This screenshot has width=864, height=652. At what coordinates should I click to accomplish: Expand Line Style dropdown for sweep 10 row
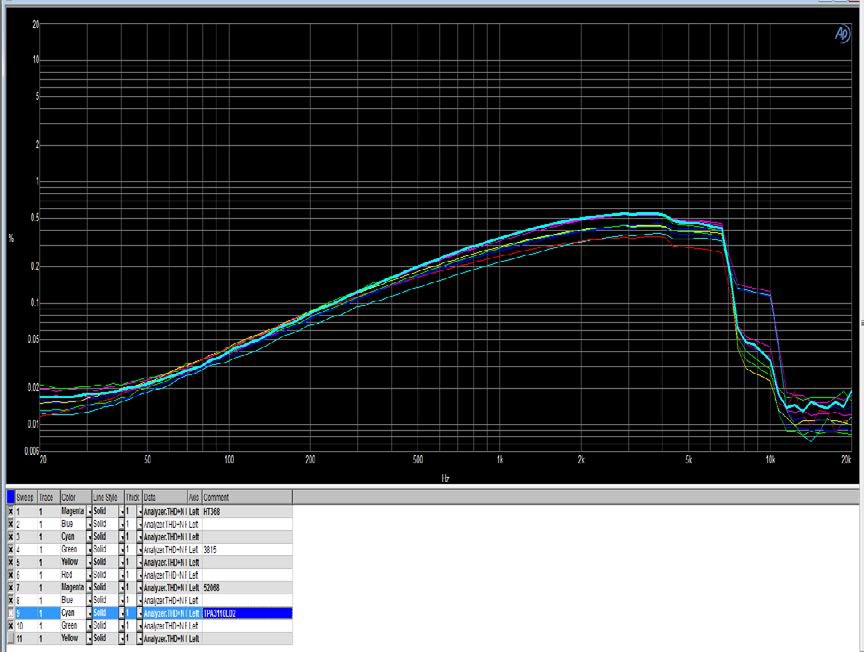[122, 625]
